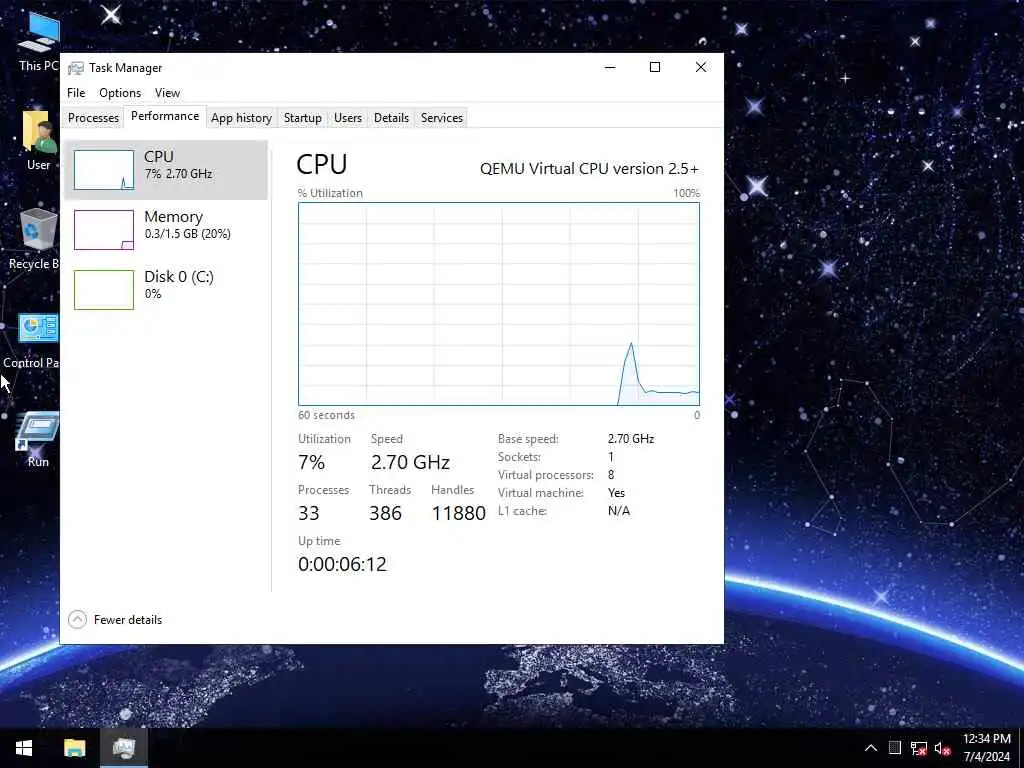Screen dimensions: 1024x768
Task: Click the Speed value 2.70 GHz
Action: [x=410, y=462]
